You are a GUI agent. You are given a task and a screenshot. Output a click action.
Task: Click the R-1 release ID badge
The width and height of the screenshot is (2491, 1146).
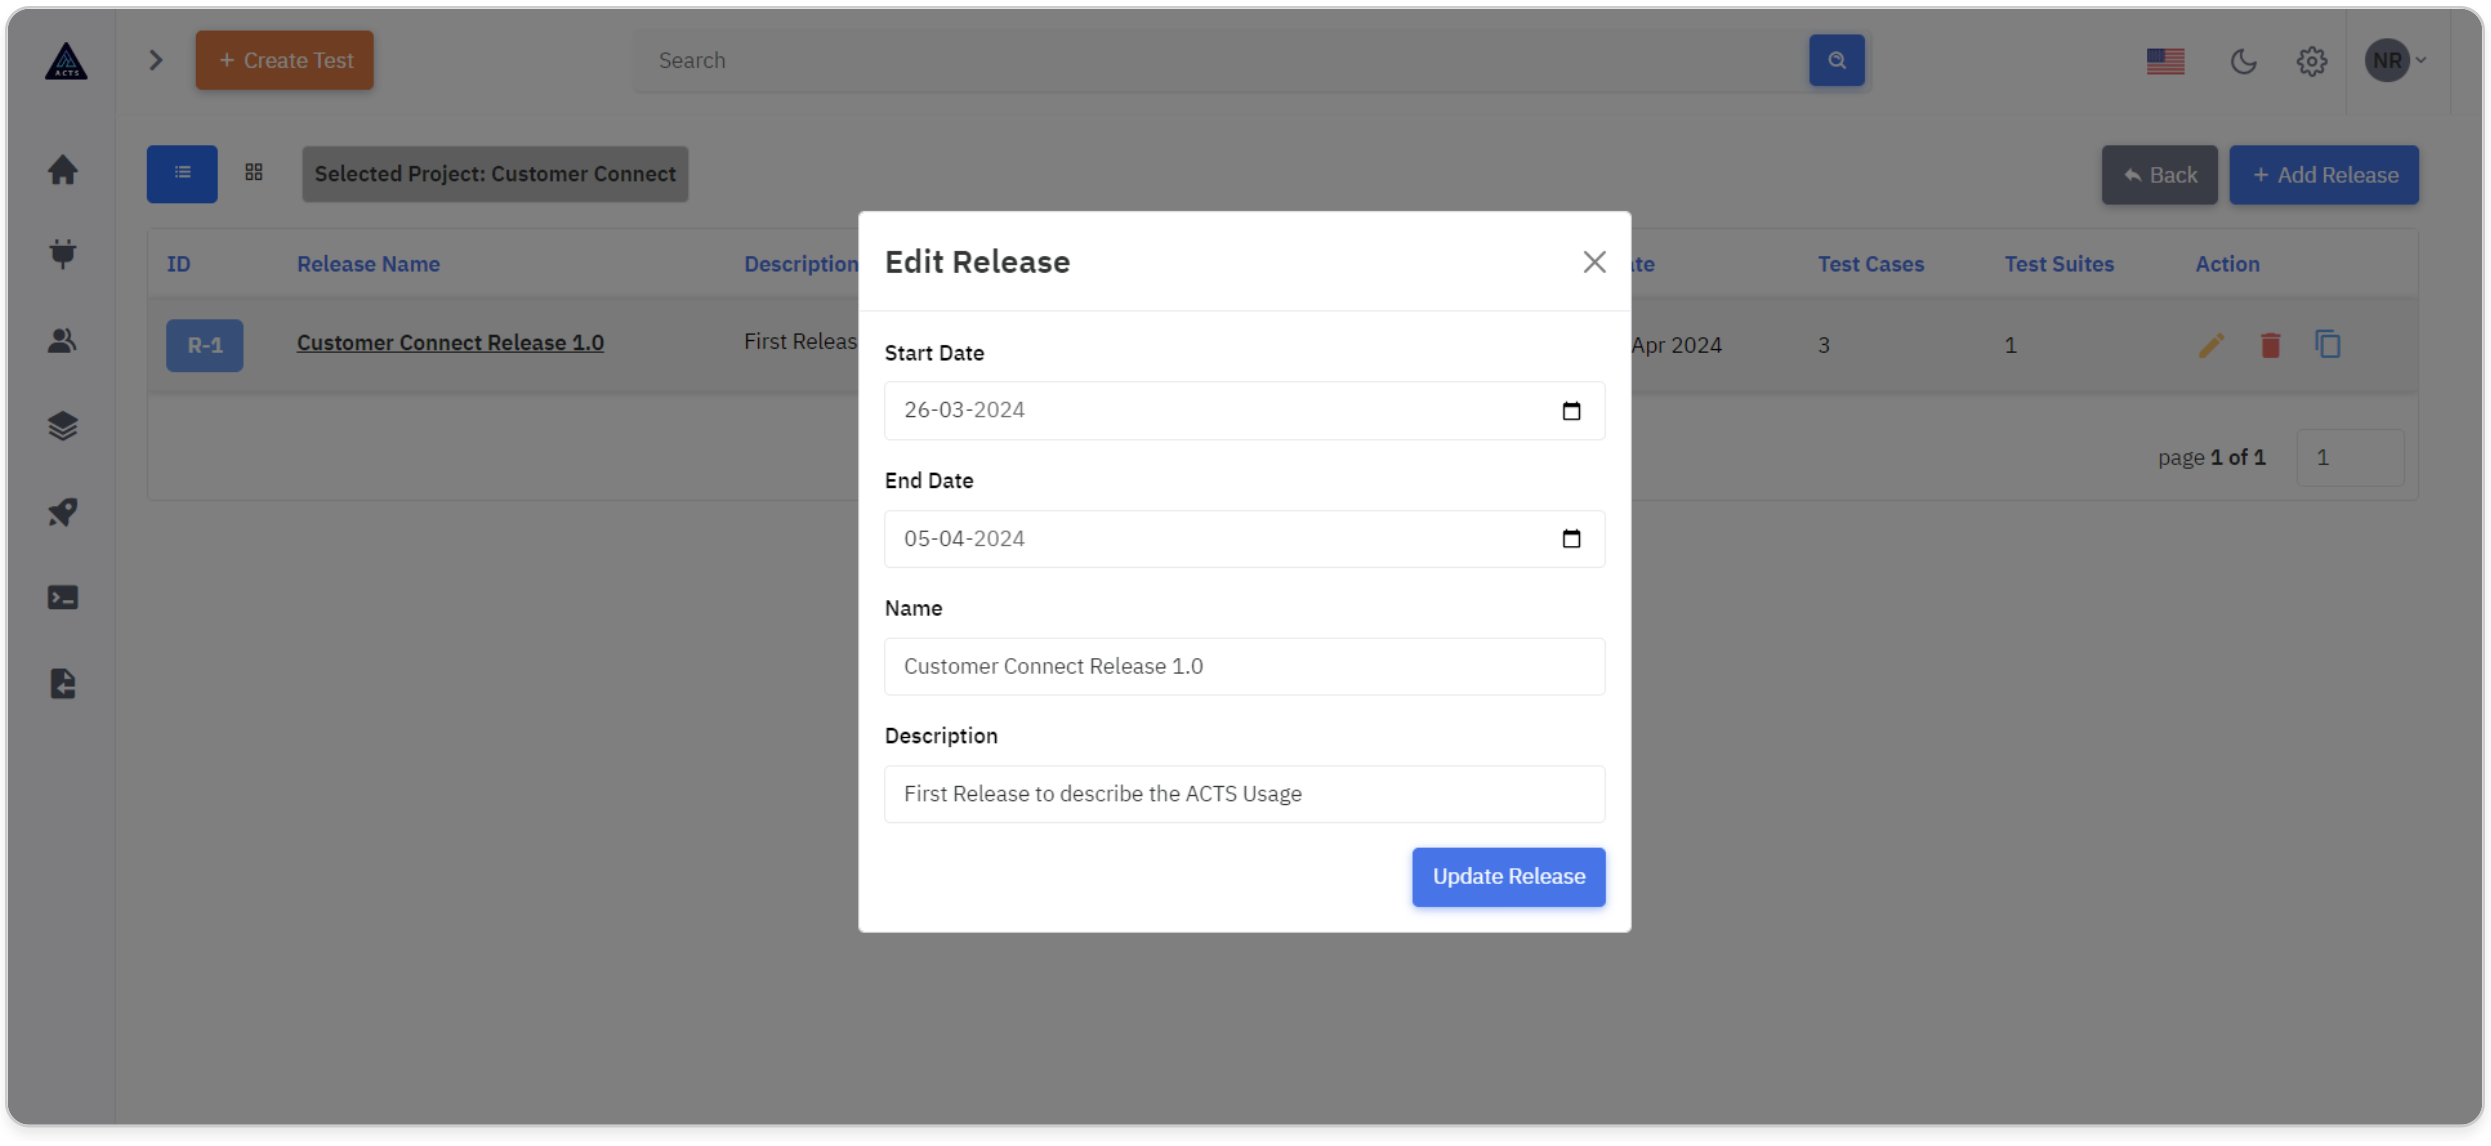pos(205,345)
